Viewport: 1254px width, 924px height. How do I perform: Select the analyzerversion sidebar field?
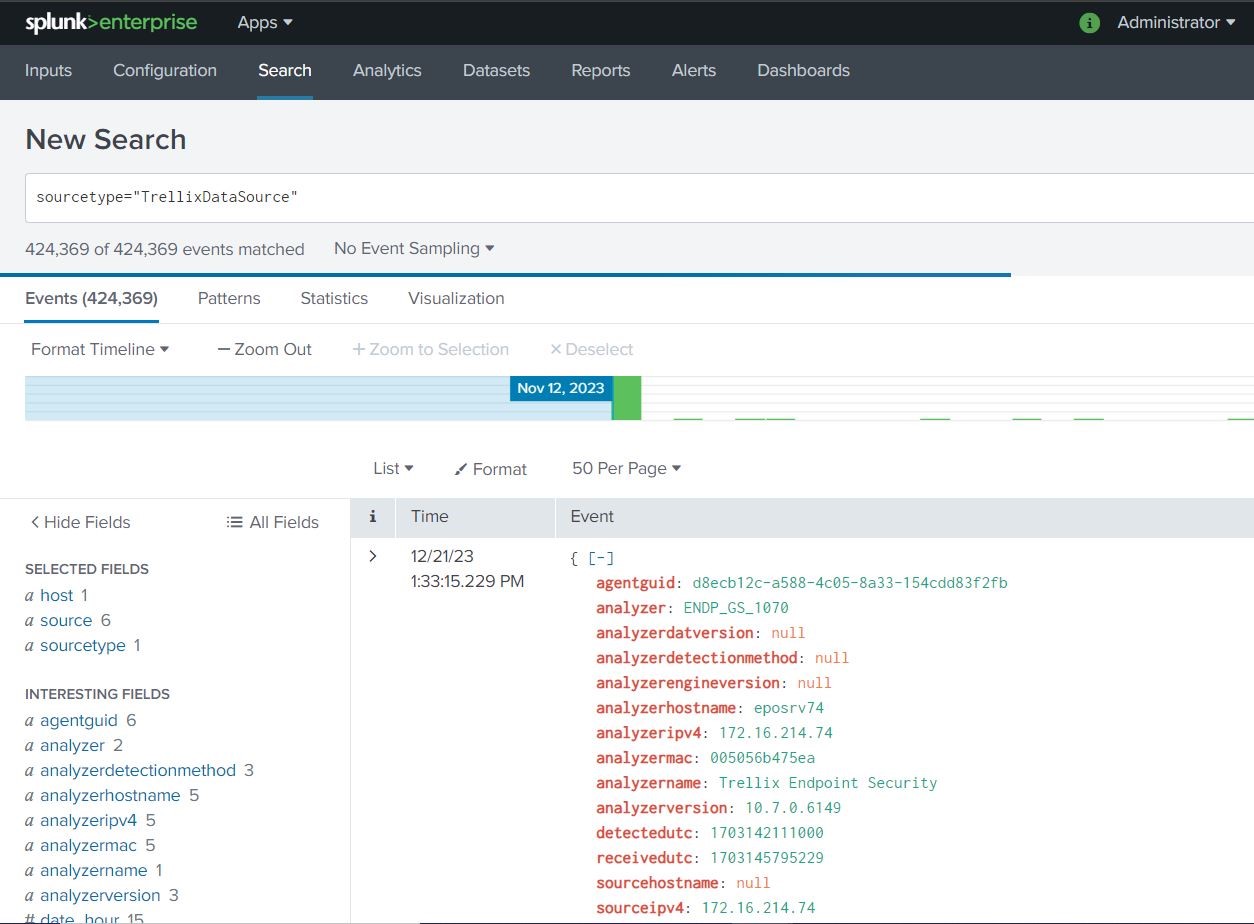click(100, 895)
